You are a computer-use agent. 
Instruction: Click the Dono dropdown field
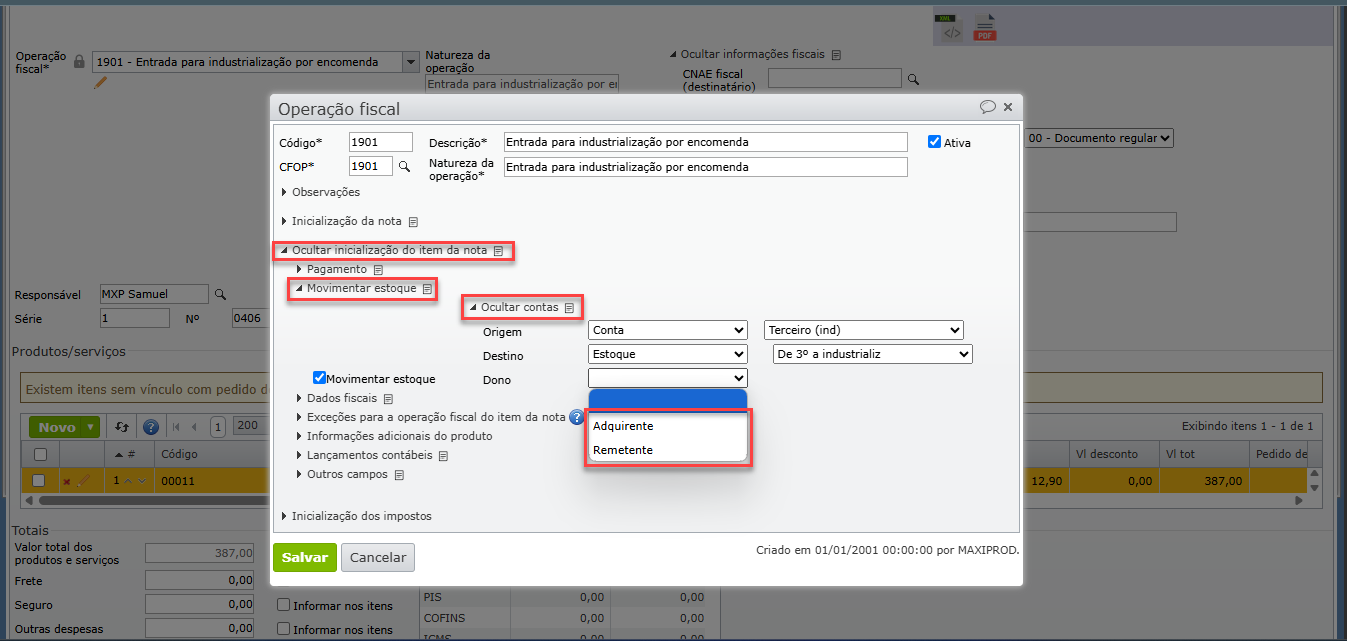pos(668,378)
